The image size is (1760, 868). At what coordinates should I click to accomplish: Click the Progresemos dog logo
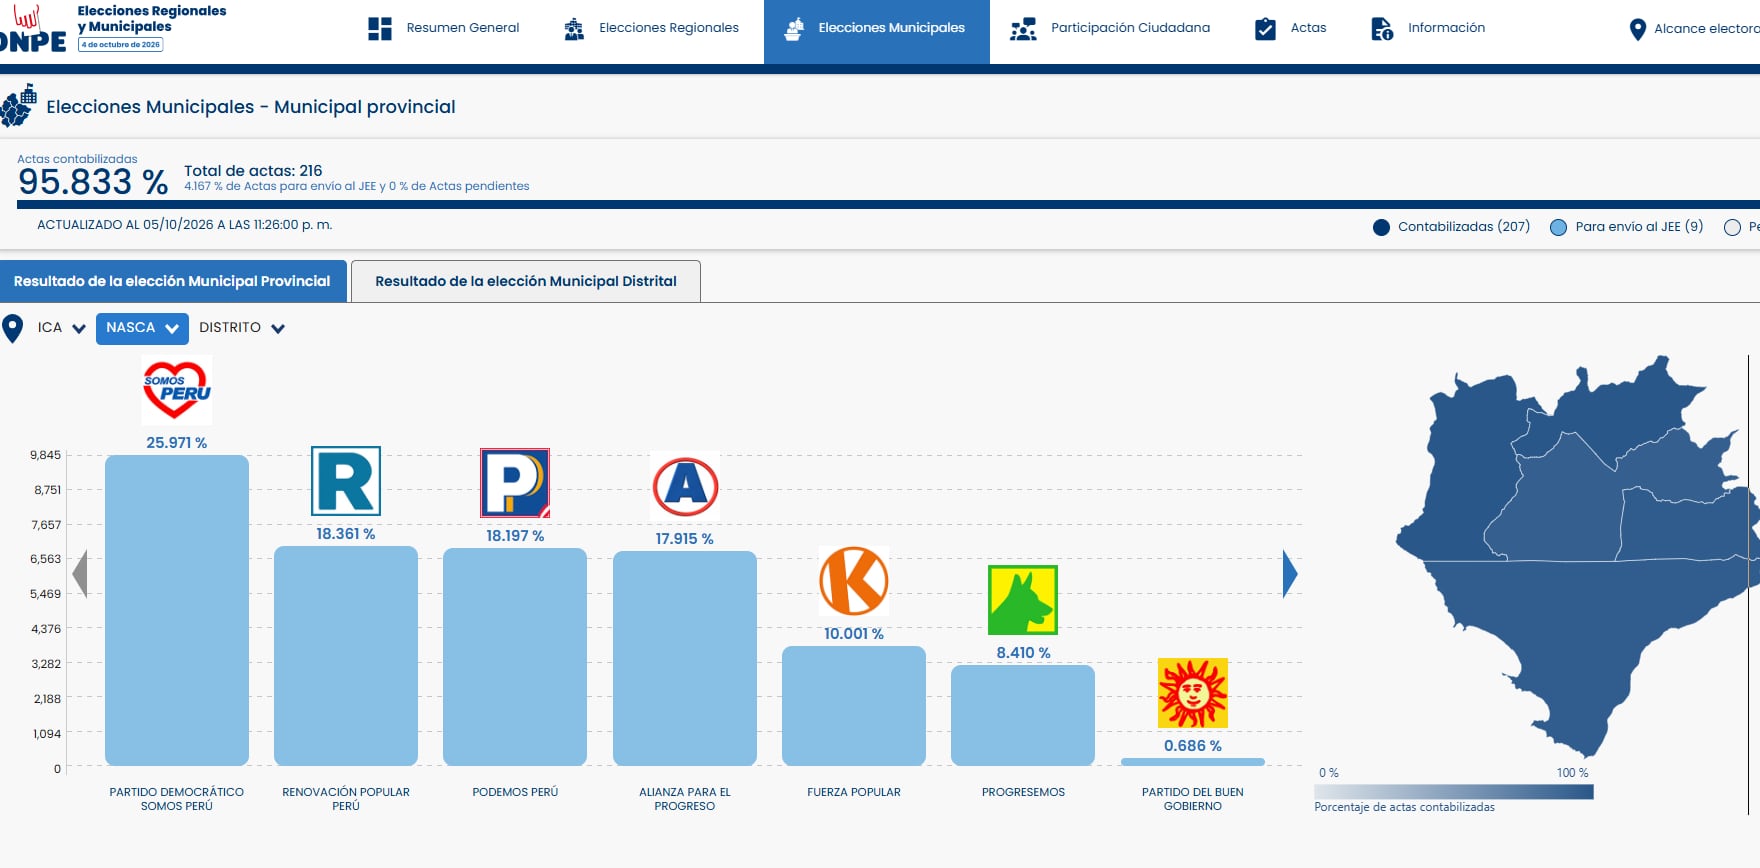tap(1023, 600)
